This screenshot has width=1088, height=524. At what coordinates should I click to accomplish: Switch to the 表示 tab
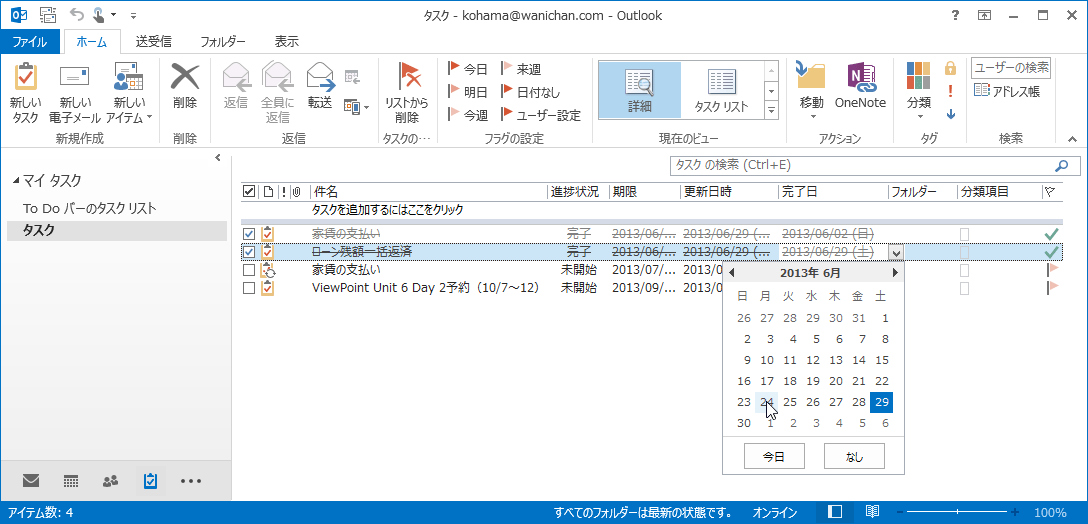pyautogui.click(x=287, y=42)
